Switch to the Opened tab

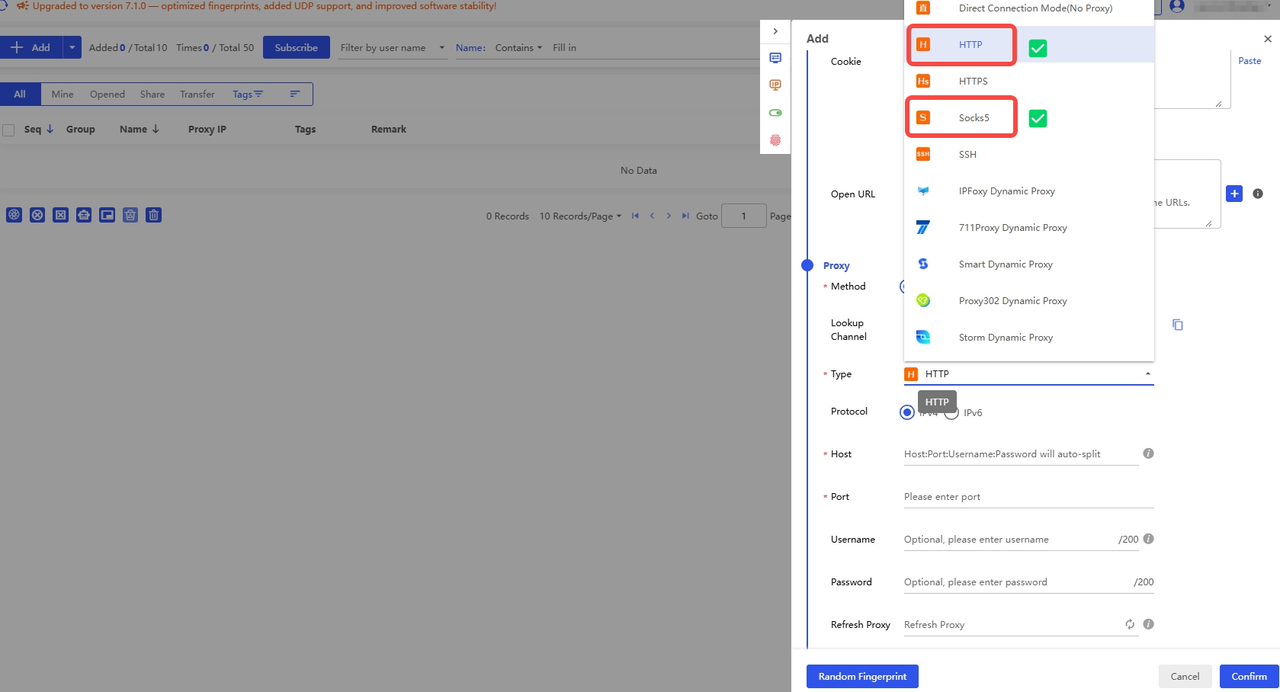[x=107, y=94]
